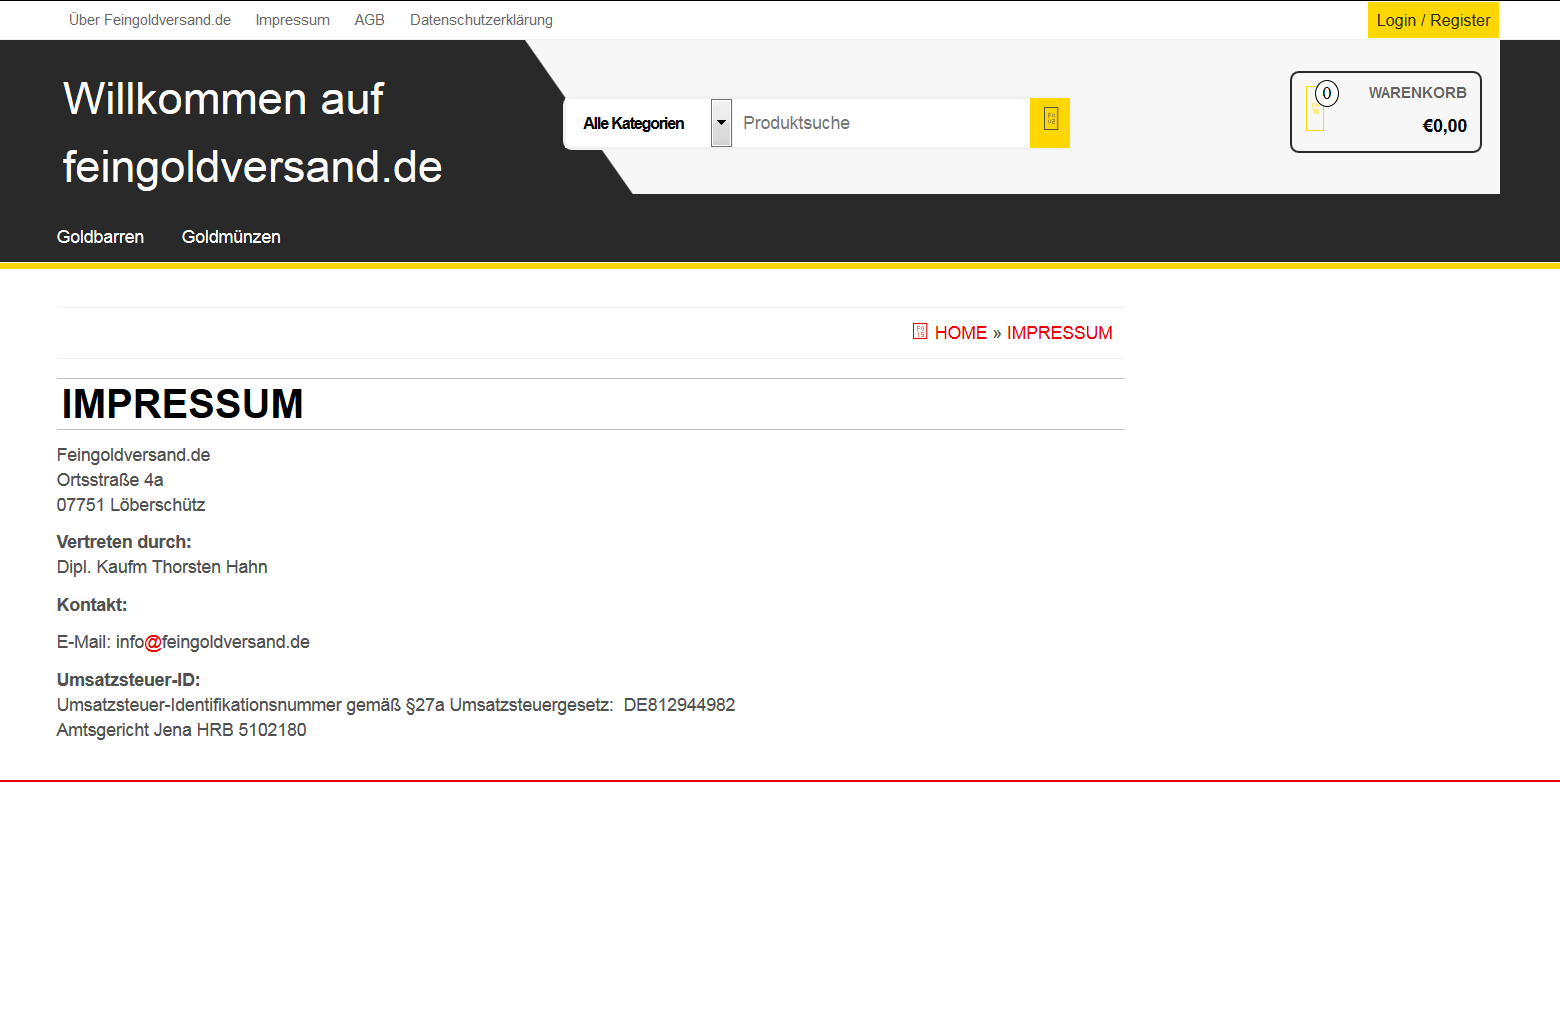Click Dipl. Kaufm Thorsten Hahn text

pyautogui.click(x=162, y=567)
